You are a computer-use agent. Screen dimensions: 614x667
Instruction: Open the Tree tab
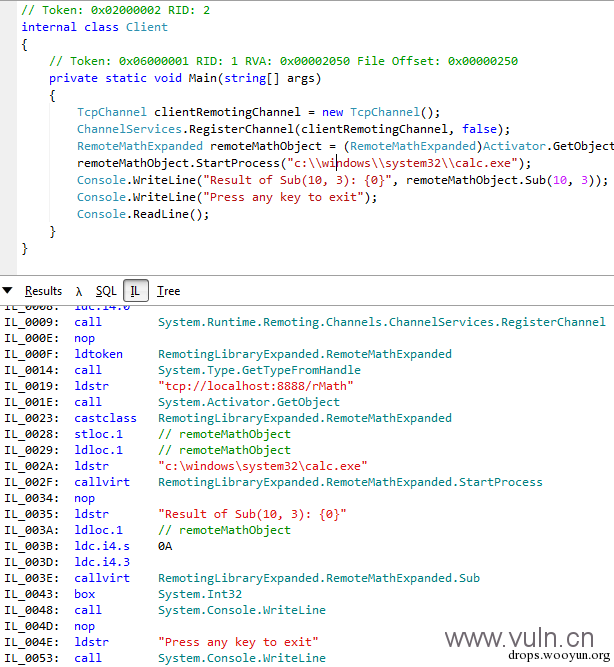[168, 291]
